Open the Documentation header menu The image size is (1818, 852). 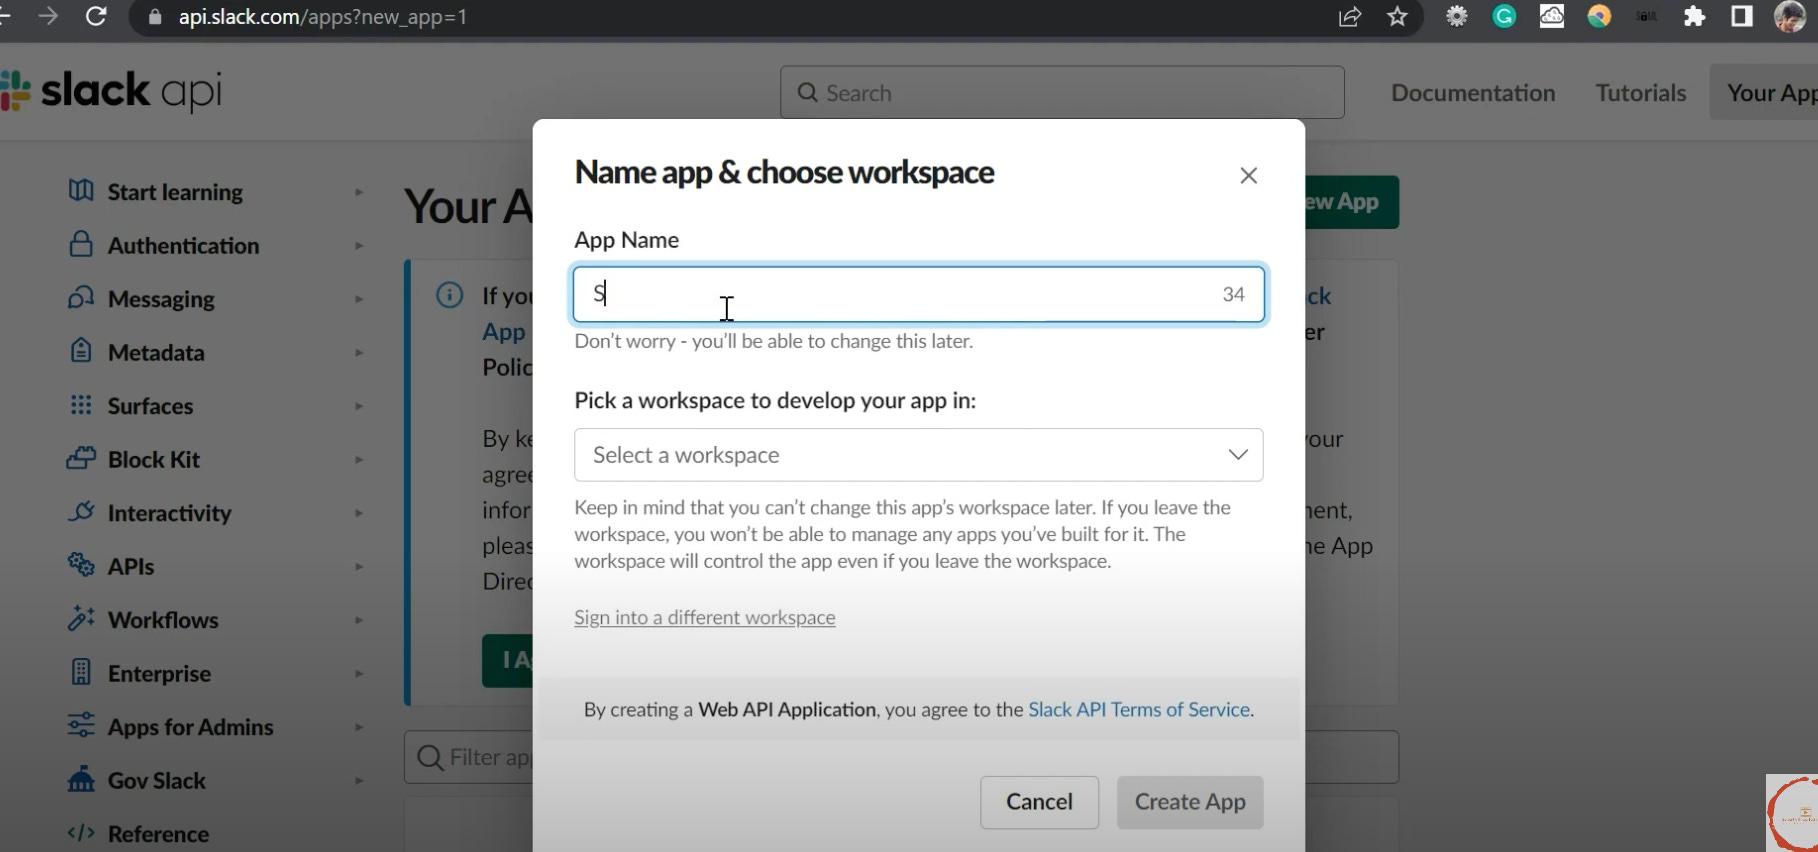[x=1473, y=93]
